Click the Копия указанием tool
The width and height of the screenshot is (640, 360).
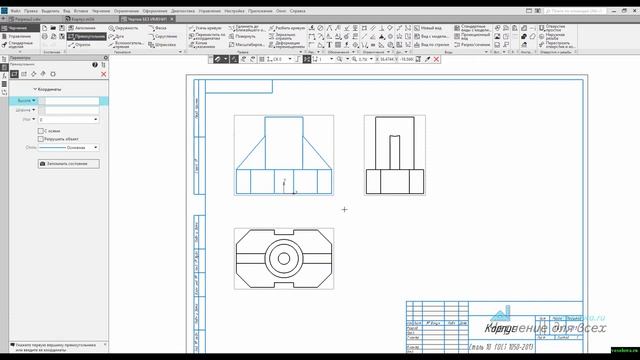(203, 44)
